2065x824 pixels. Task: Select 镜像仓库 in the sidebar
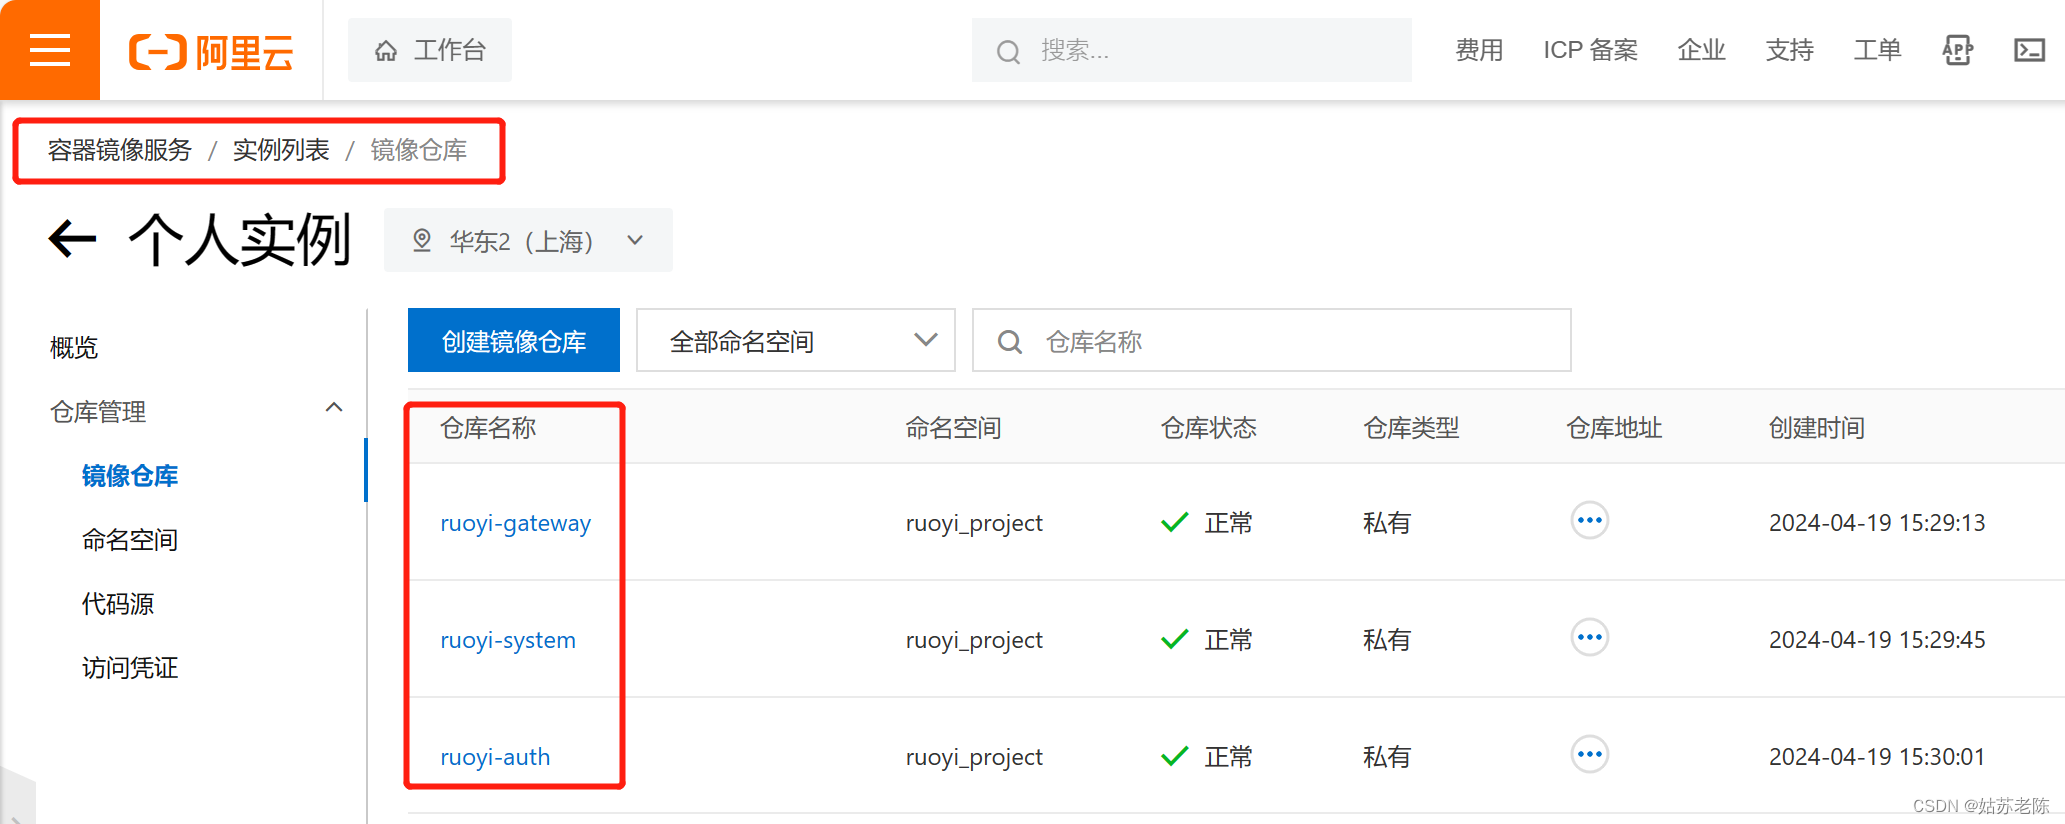(x=130, y=476)
